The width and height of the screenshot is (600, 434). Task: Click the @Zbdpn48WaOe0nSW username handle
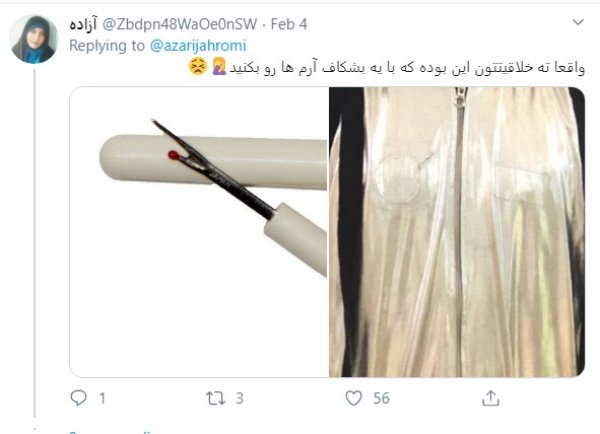click(179, 24)
